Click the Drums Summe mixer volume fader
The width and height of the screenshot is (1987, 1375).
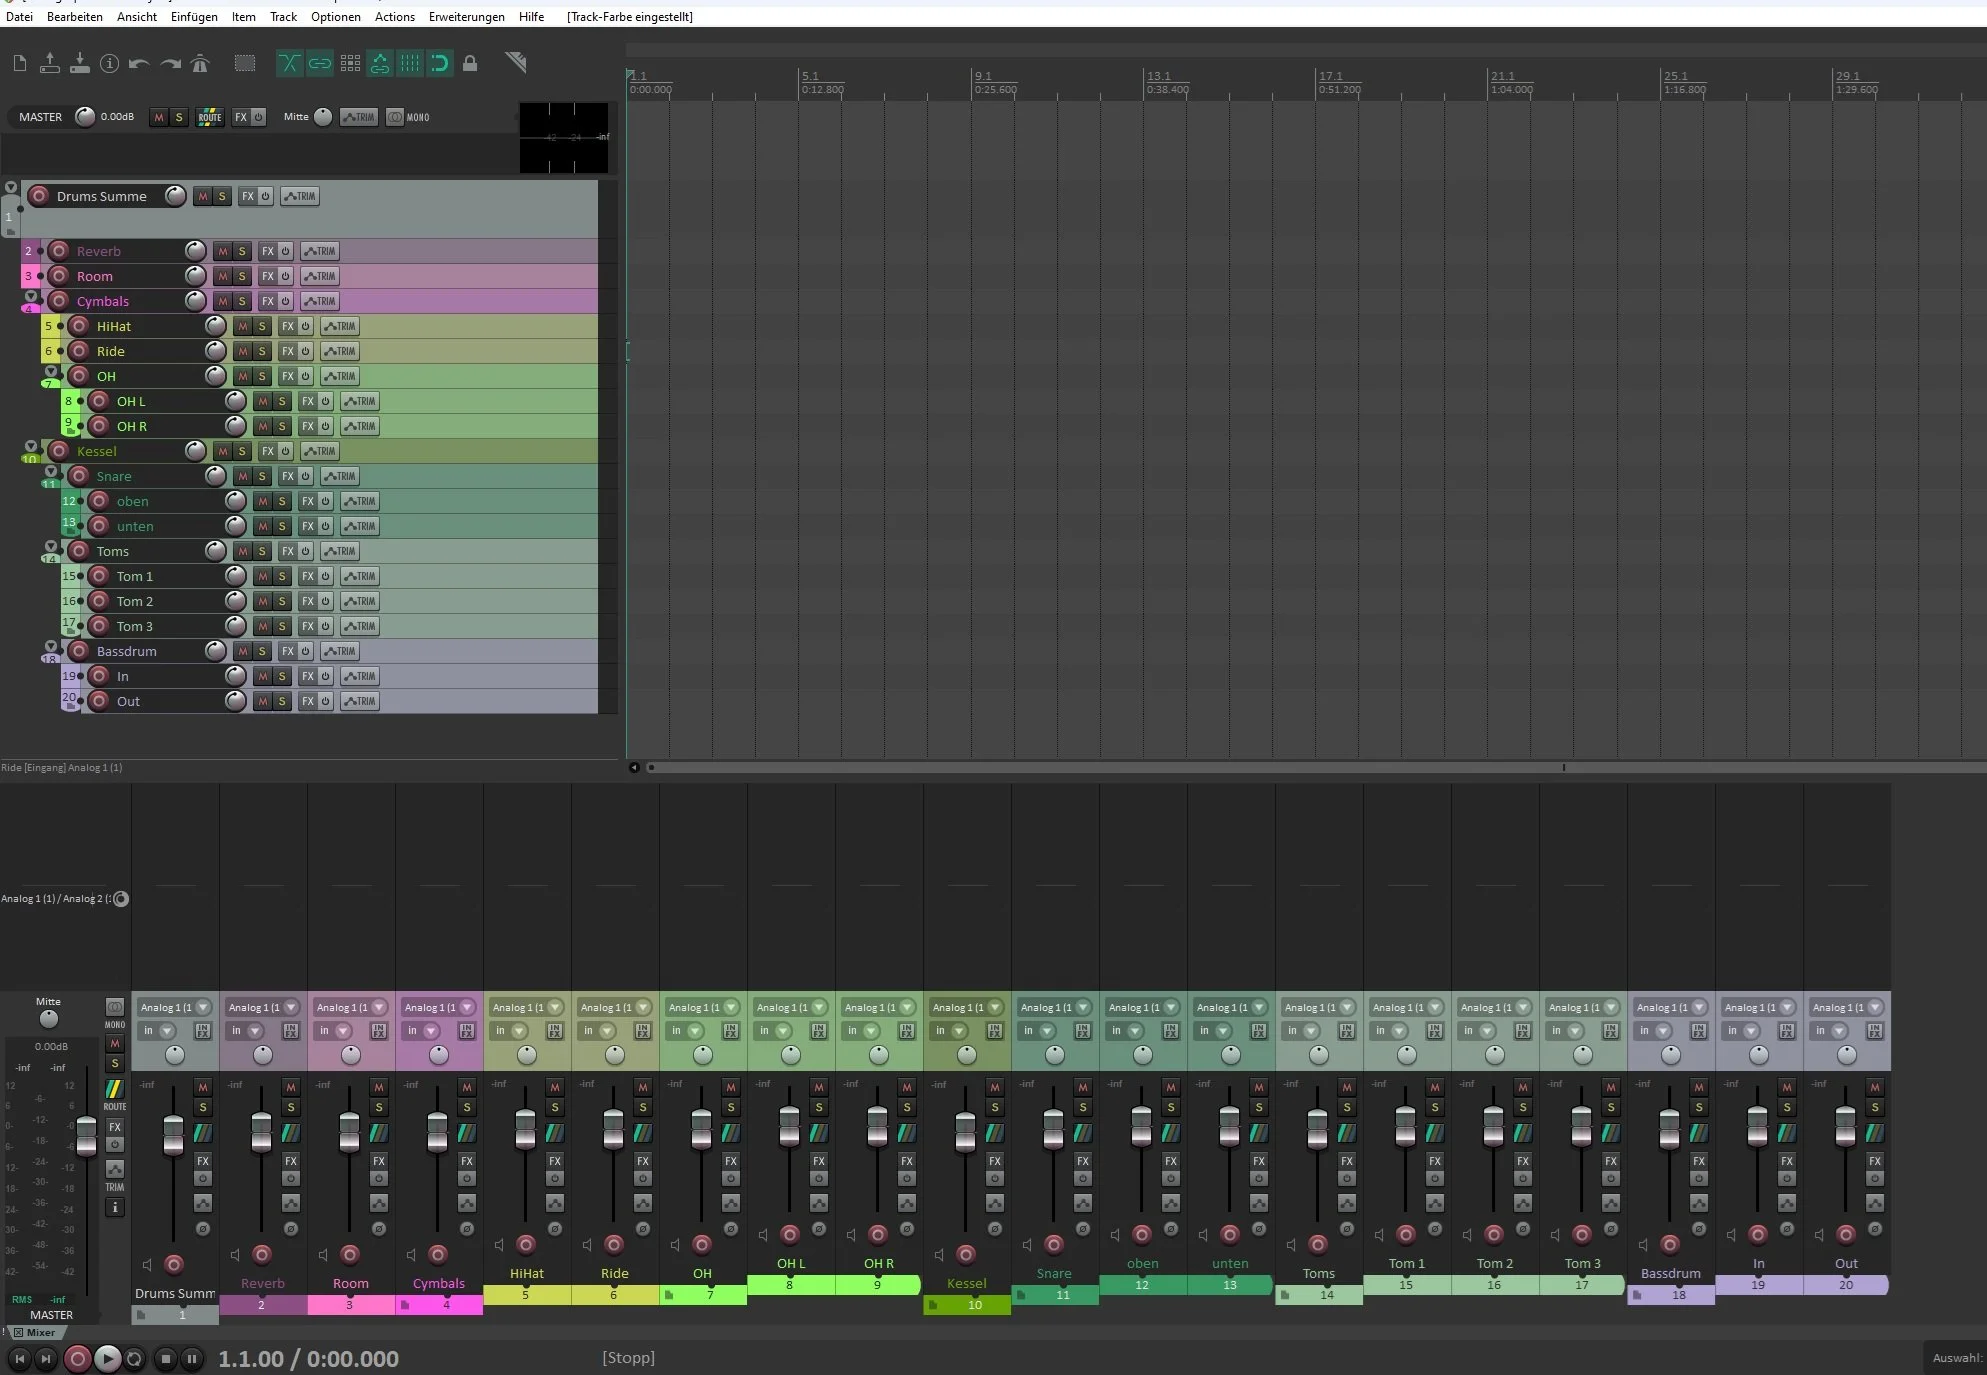[174, 1136]
